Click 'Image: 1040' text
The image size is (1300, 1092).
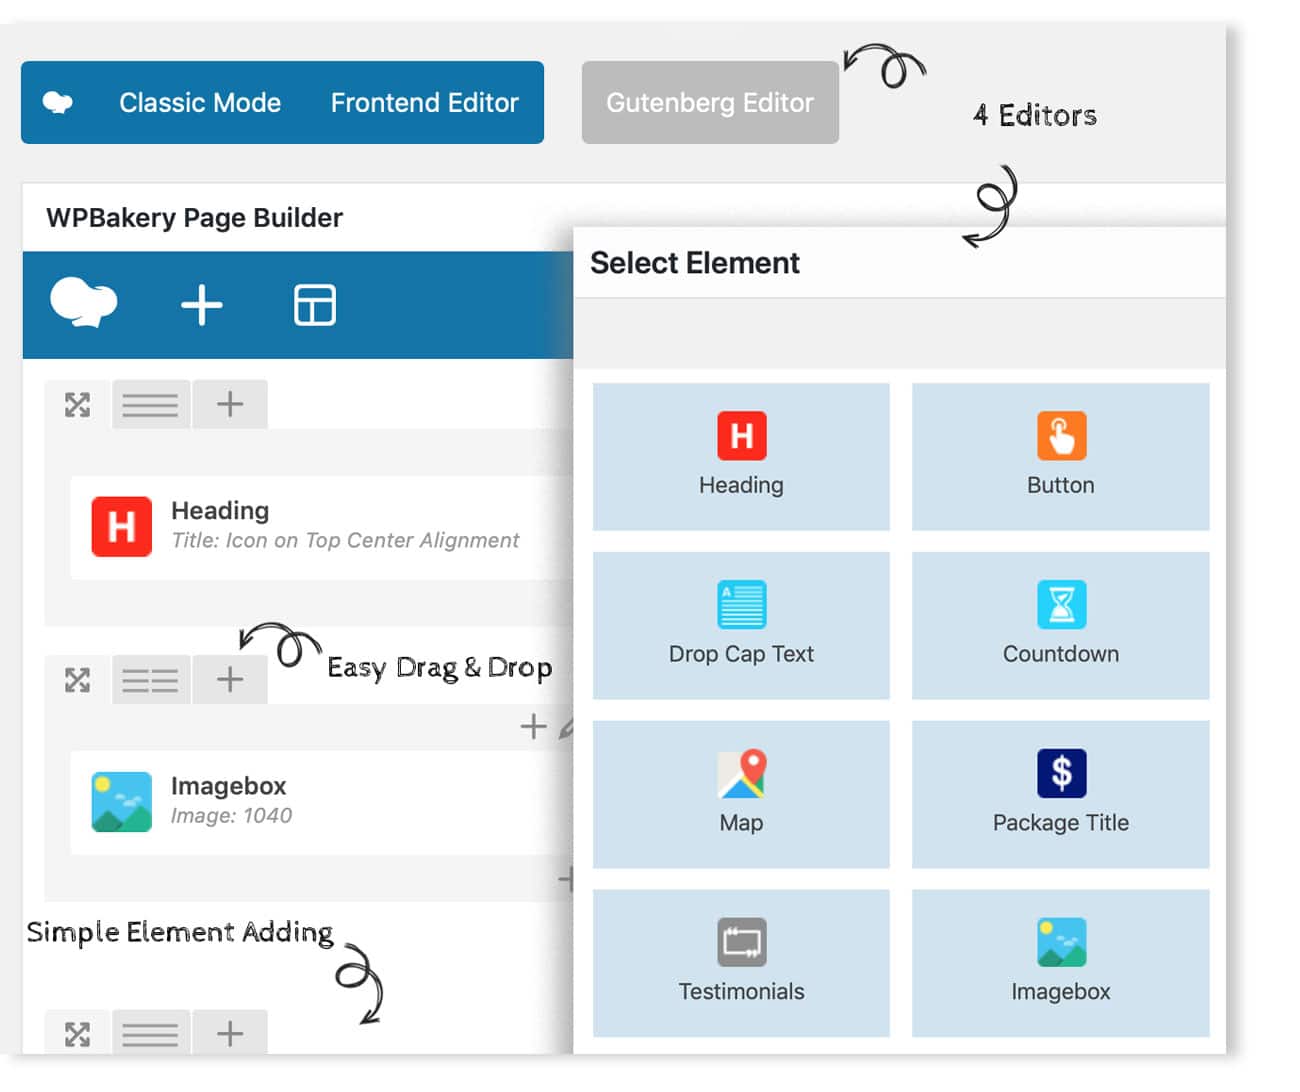pos(231,816)
